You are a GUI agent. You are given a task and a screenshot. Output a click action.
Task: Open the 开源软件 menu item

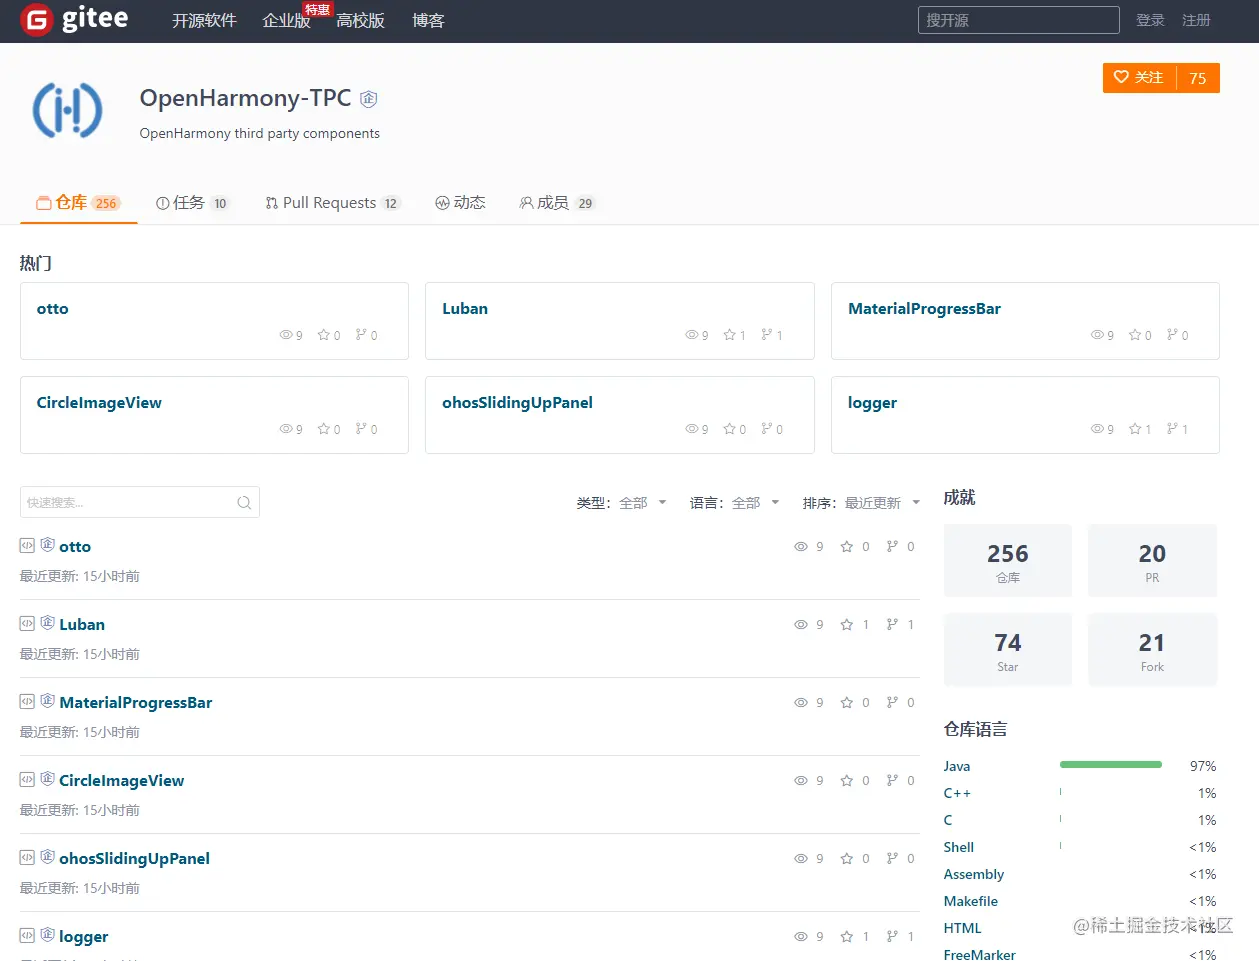tap(204, 21)
